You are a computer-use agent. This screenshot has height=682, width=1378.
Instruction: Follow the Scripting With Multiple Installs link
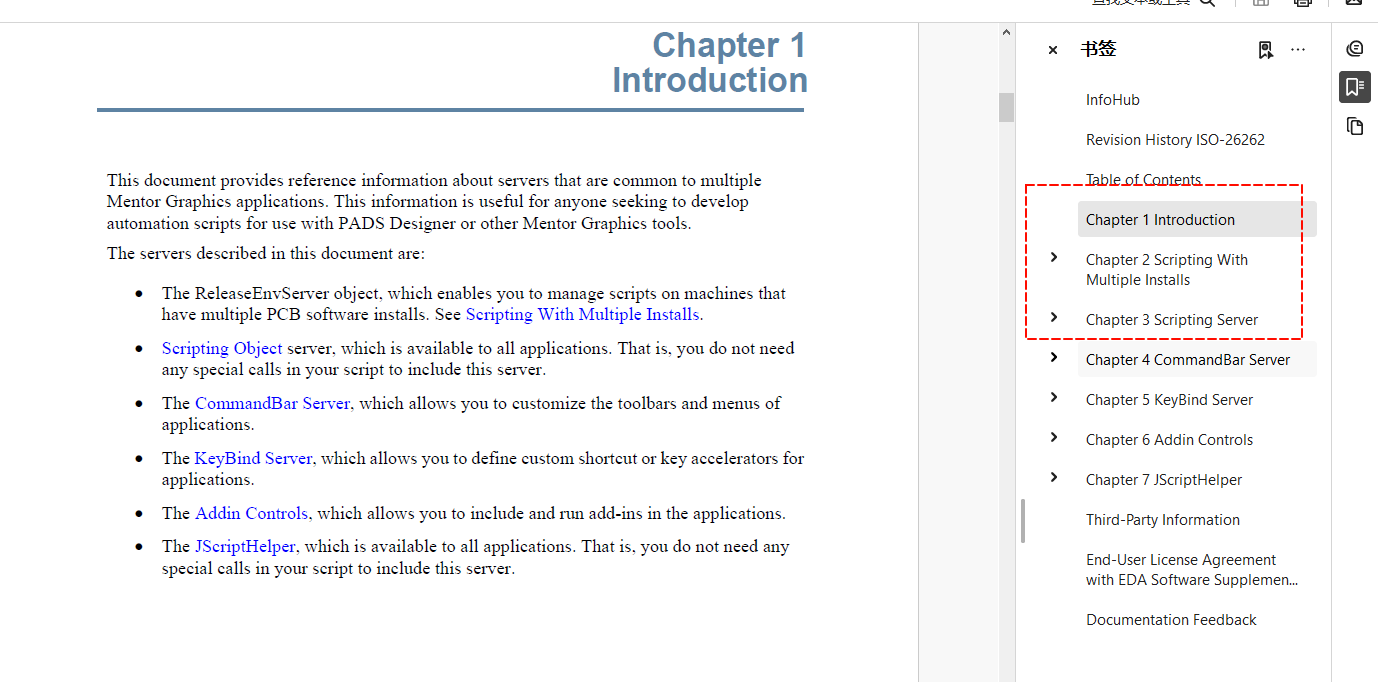[582, 315]
